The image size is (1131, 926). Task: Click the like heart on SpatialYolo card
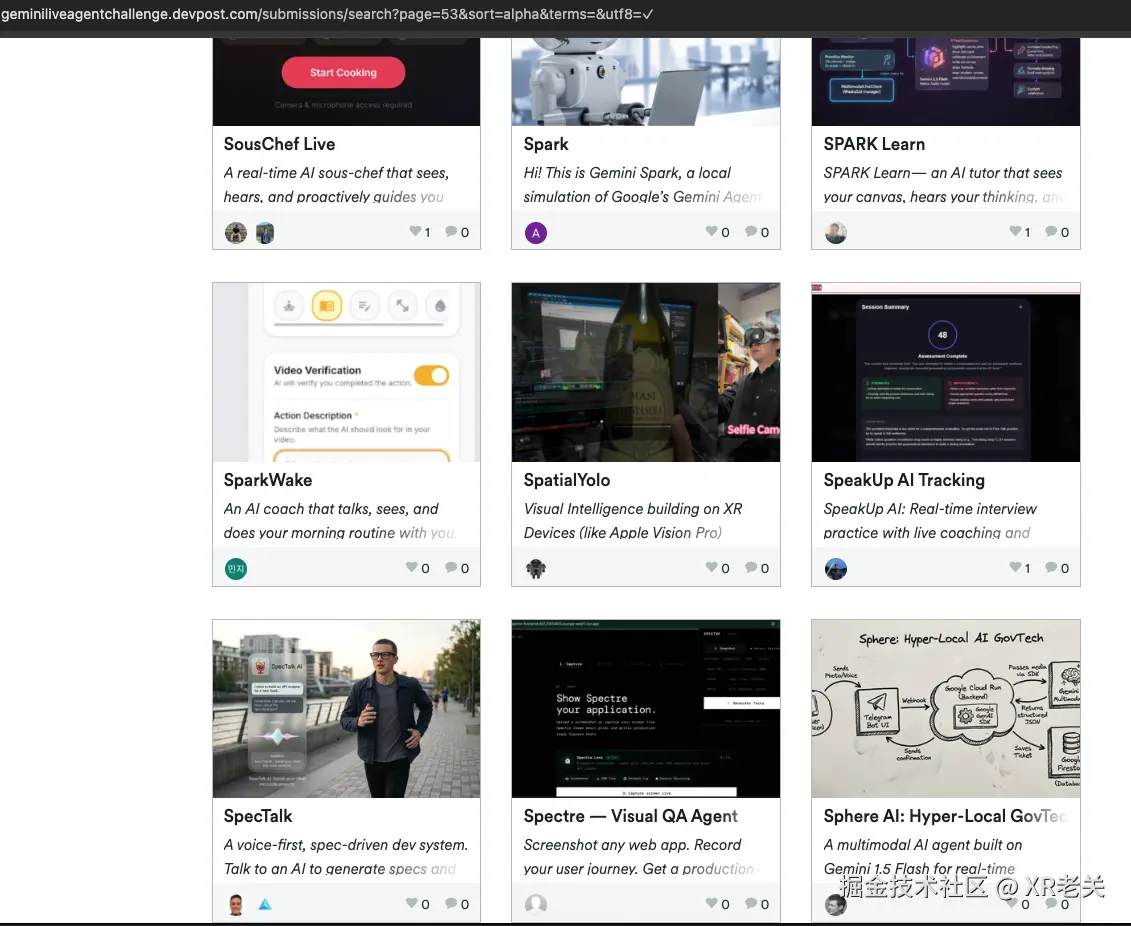tap(712, 567)
